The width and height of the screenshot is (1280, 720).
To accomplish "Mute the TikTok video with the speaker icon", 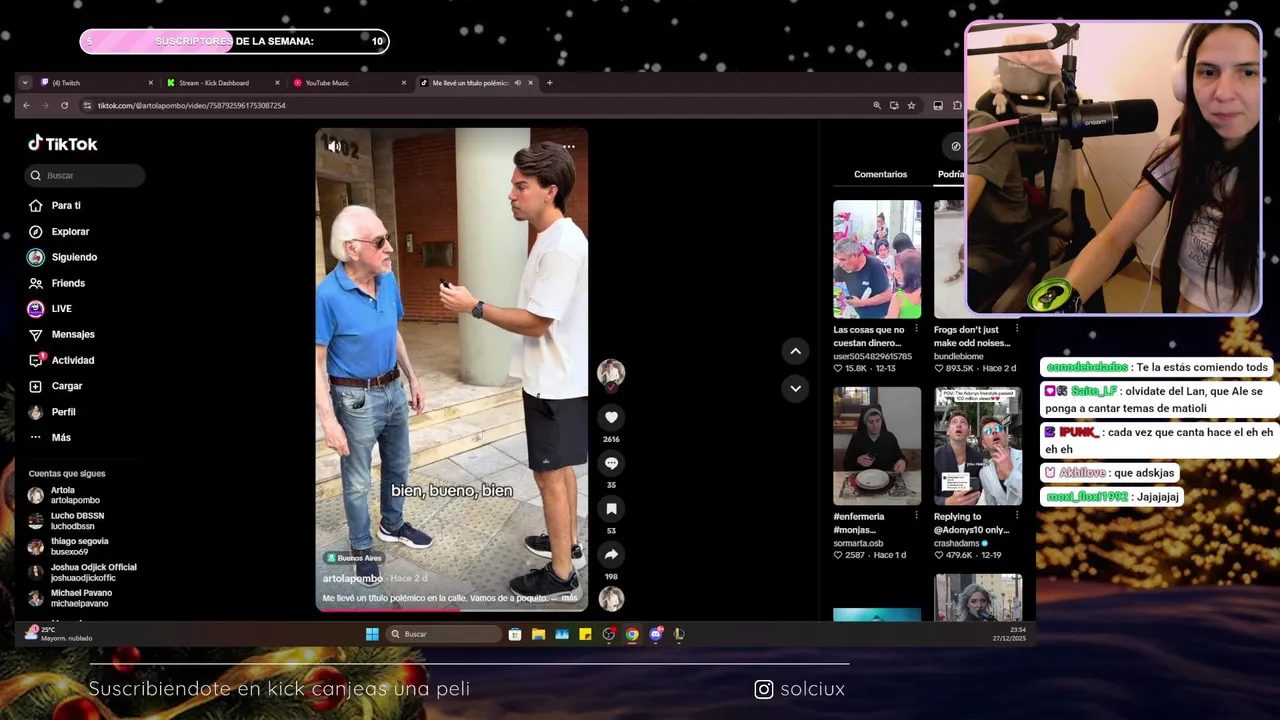I will 334,147.
